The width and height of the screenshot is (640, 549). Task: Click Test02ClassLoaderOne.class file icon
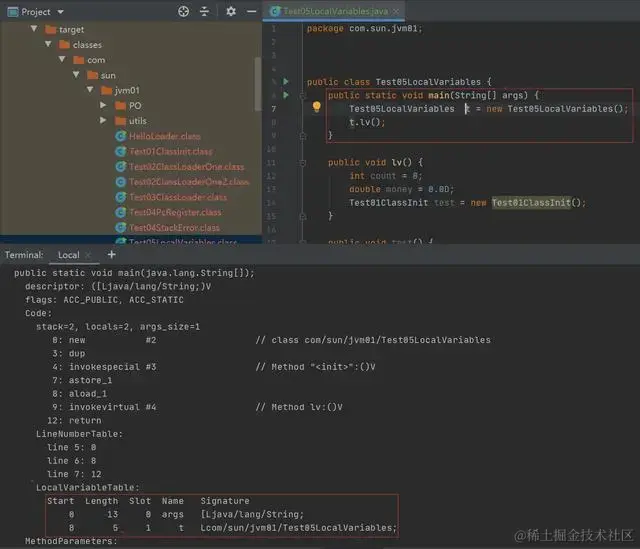tap(120, 167)
